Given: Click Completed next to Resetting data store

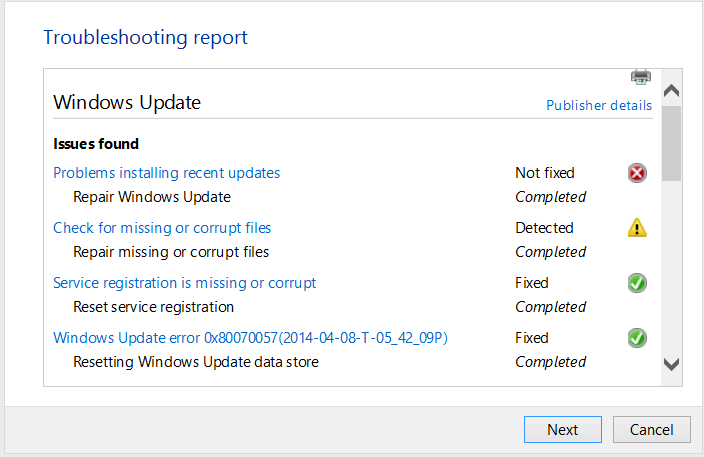Looking at the screenshot, I should coord(550,362).
